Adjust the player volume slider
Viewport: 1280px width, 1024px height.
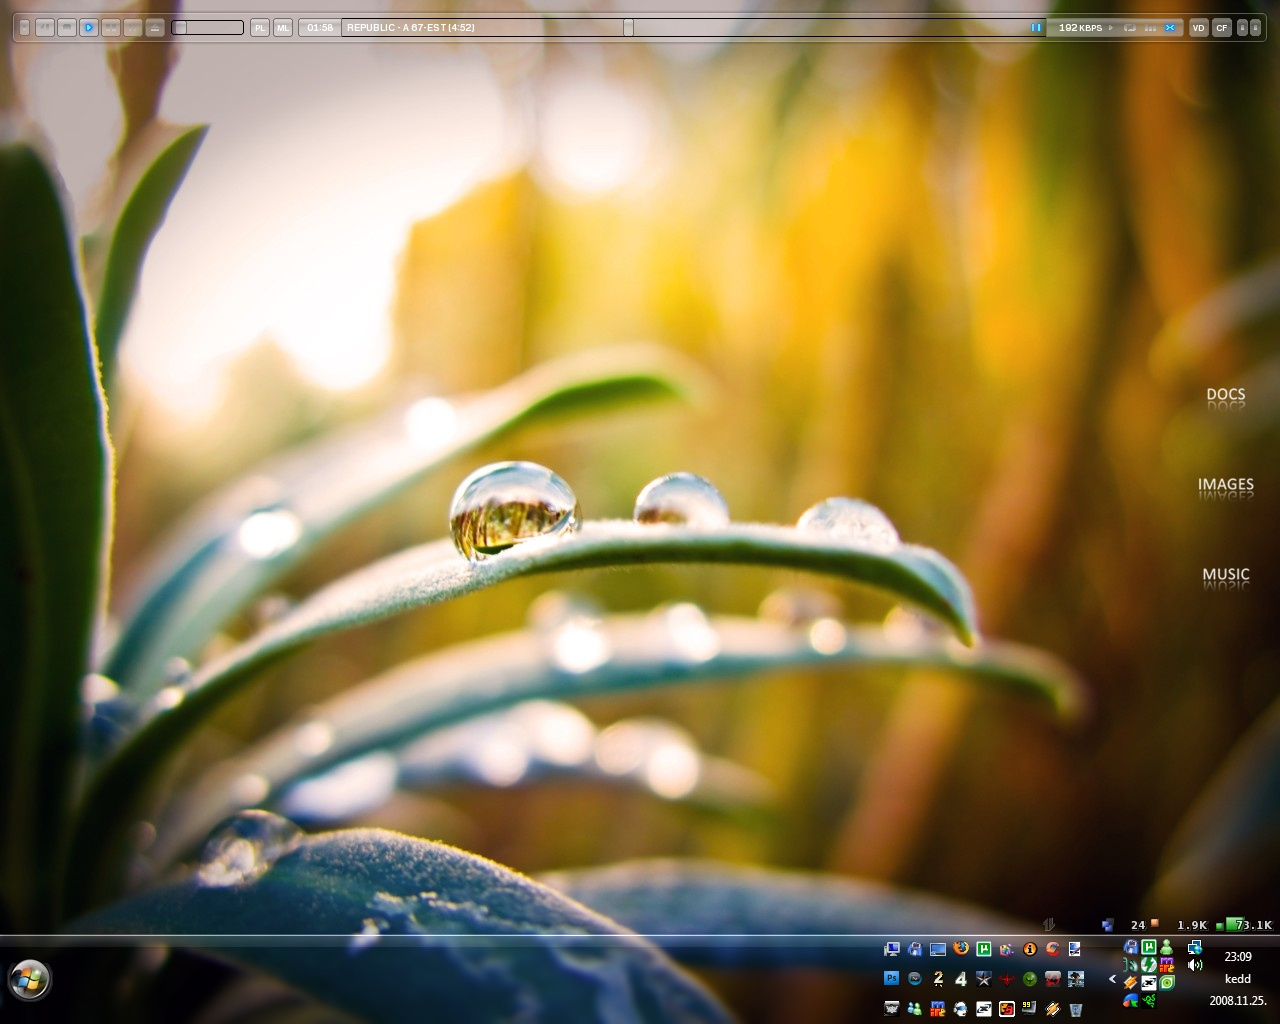pyautogui.click(x=207, y=27)
